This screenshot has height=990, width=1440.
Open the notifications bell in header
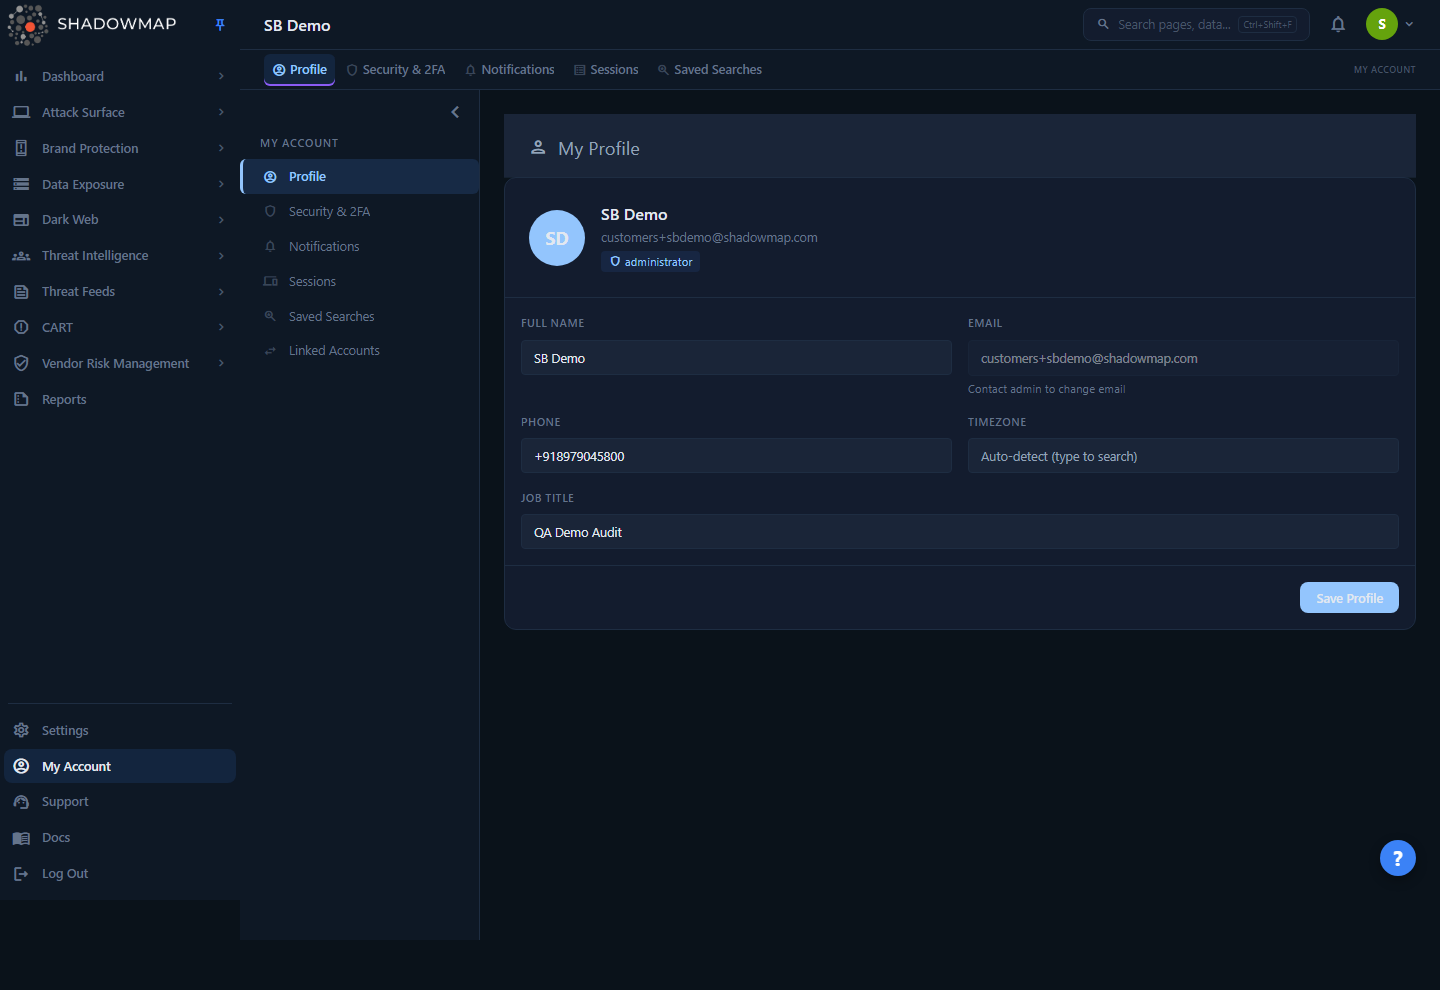1338,24
